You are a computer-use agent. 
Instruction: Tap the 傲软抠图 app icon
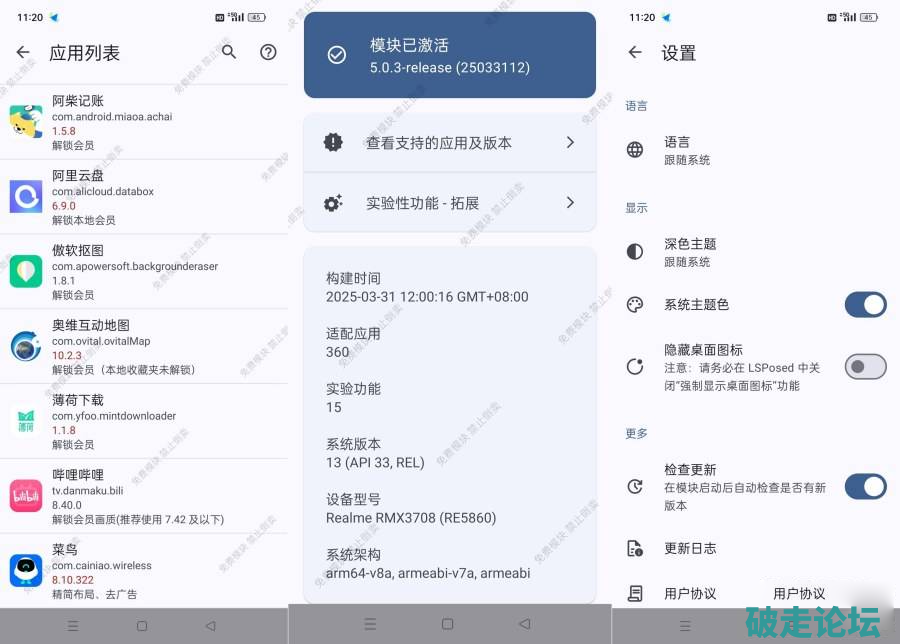(26, 271)
